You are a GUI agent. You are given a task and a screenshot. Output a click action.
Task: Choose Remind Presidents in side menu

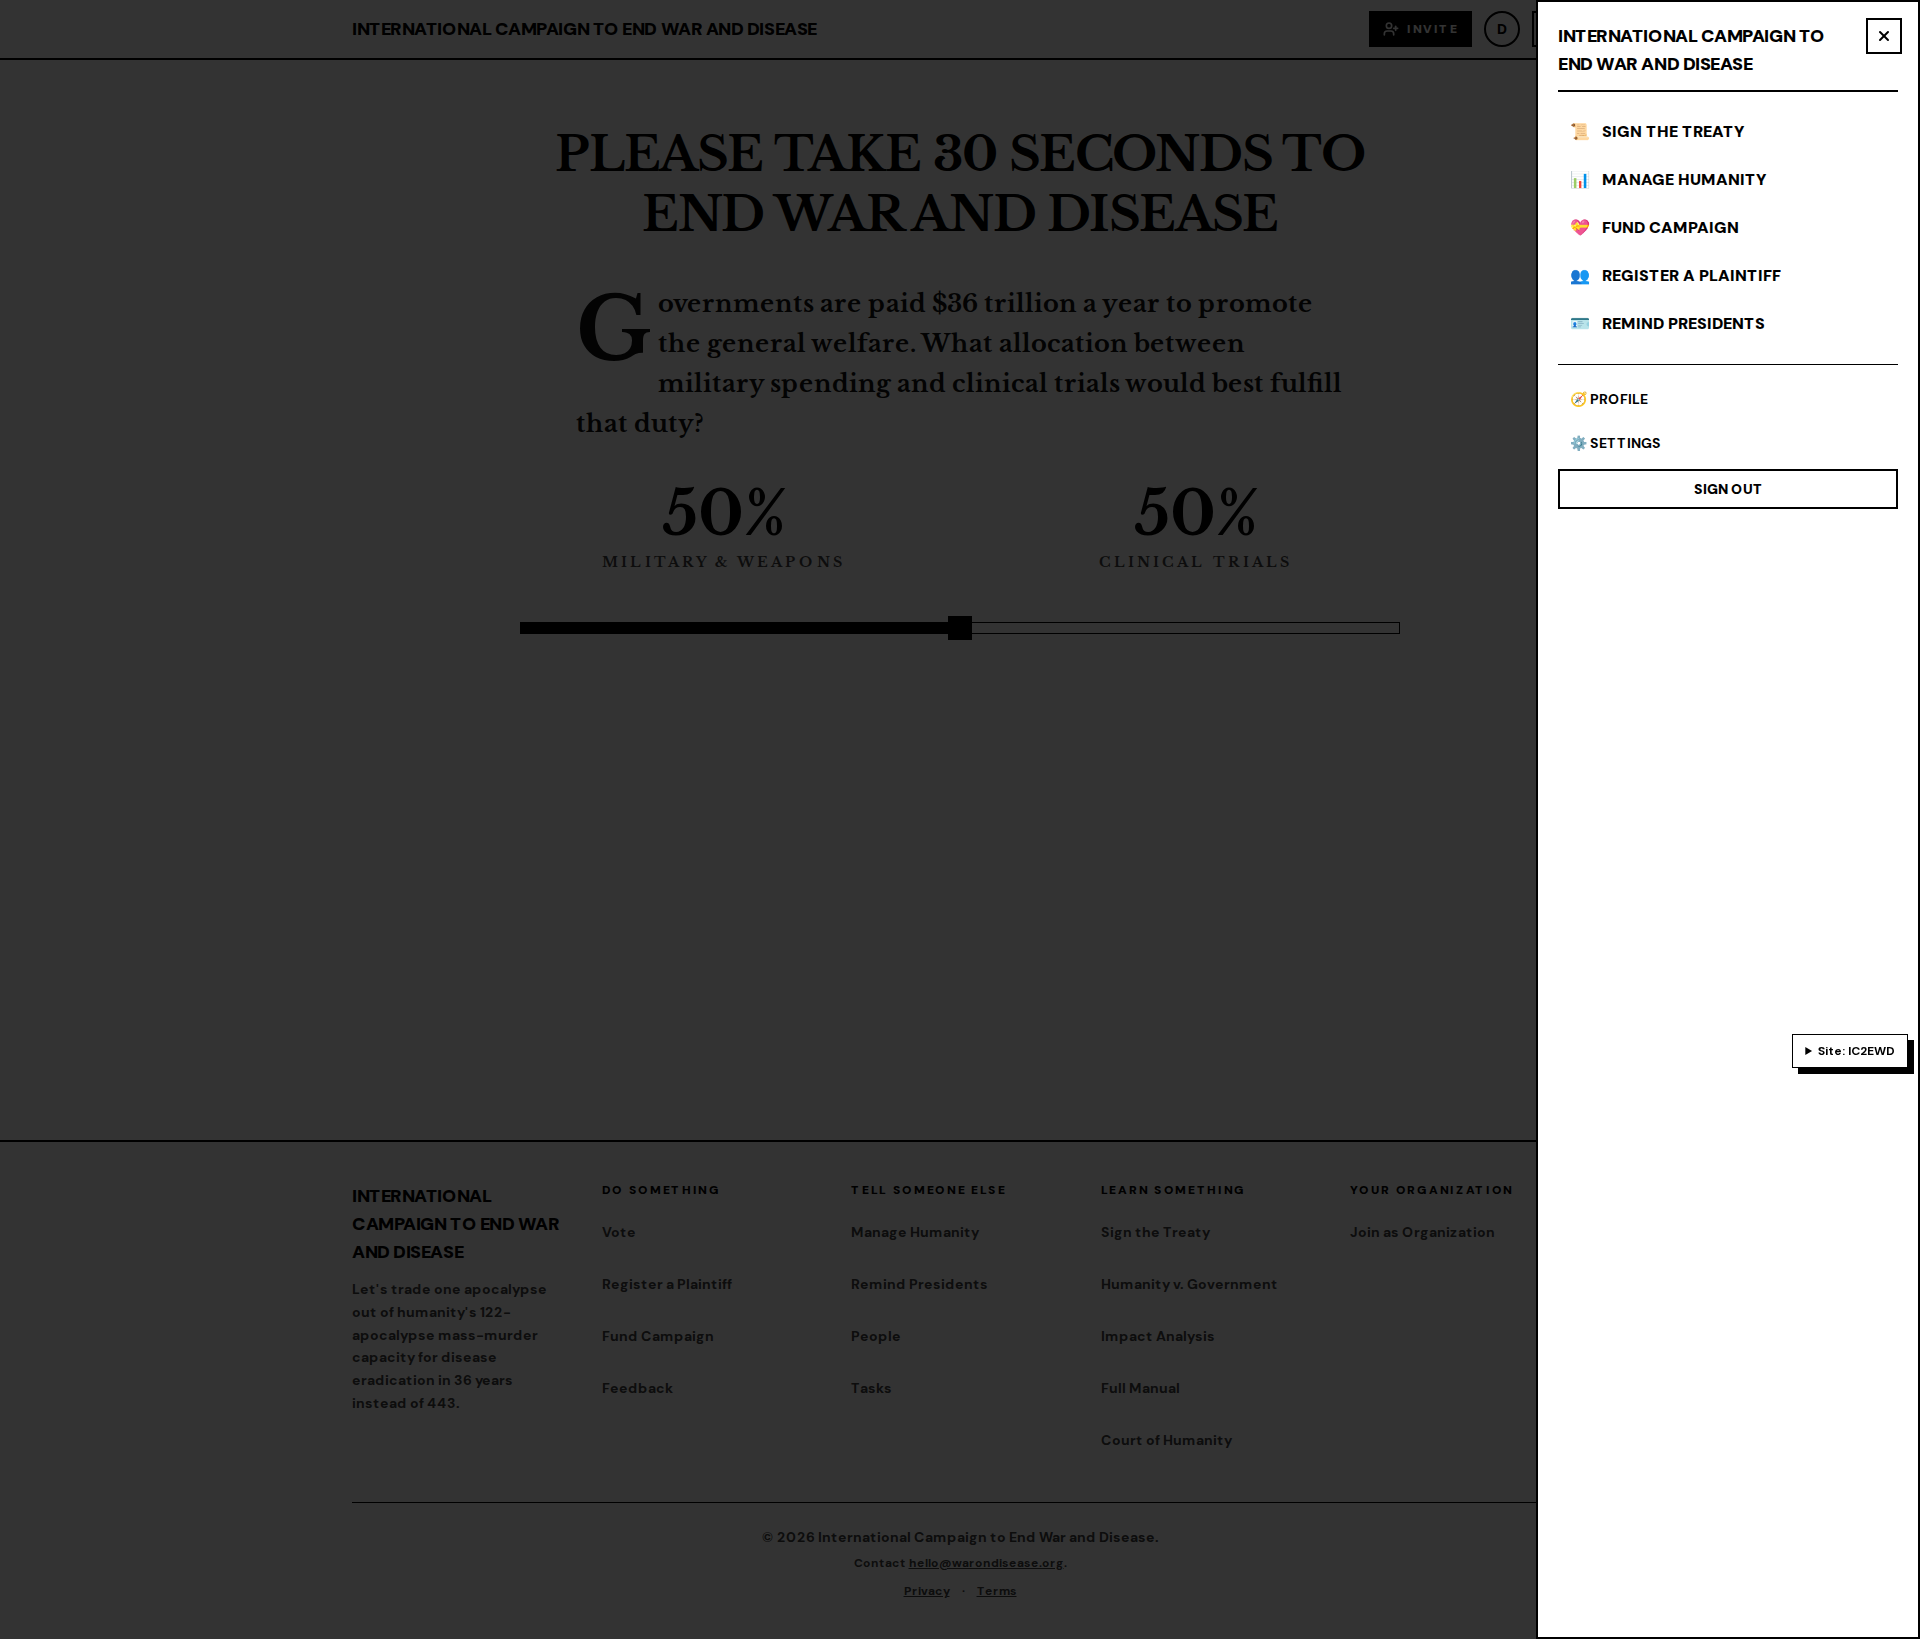1727,324
